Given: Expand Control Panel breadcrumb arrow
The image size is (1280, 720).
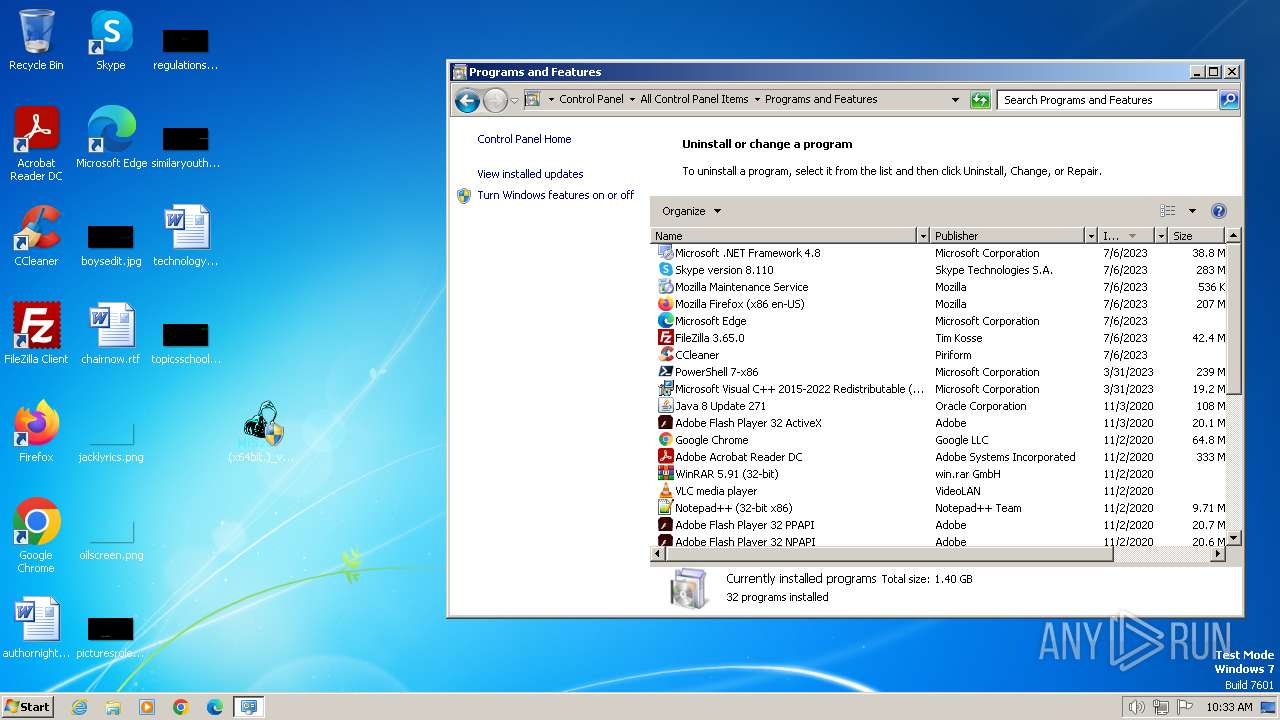Looking at the screenshot, I should [x=632, y=100].
